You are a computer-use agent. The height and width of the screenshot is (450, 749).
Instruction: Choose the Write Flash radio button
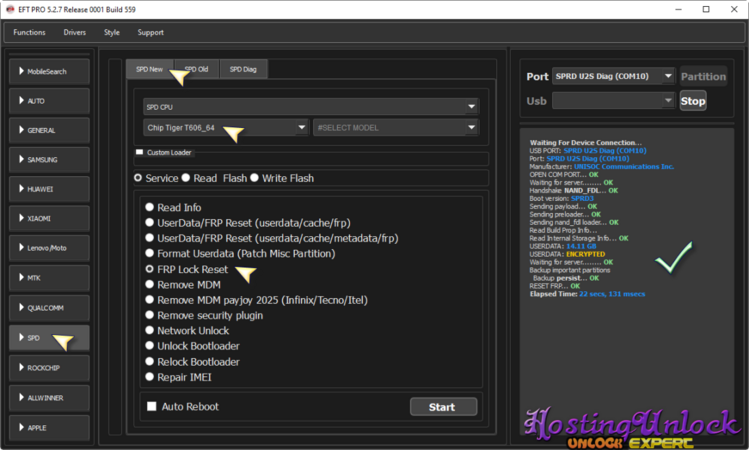(254, 179)
